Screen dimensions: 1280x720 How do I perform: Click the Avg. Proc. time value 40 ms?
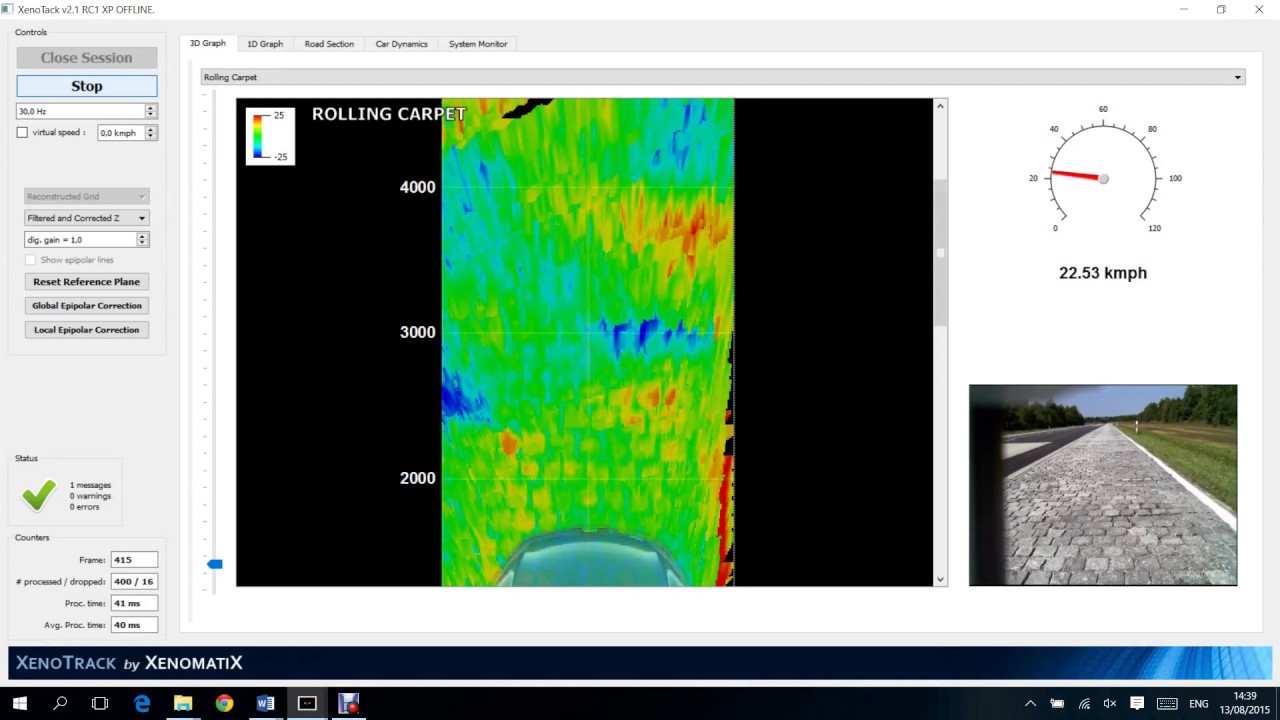(x=134, y=625)
